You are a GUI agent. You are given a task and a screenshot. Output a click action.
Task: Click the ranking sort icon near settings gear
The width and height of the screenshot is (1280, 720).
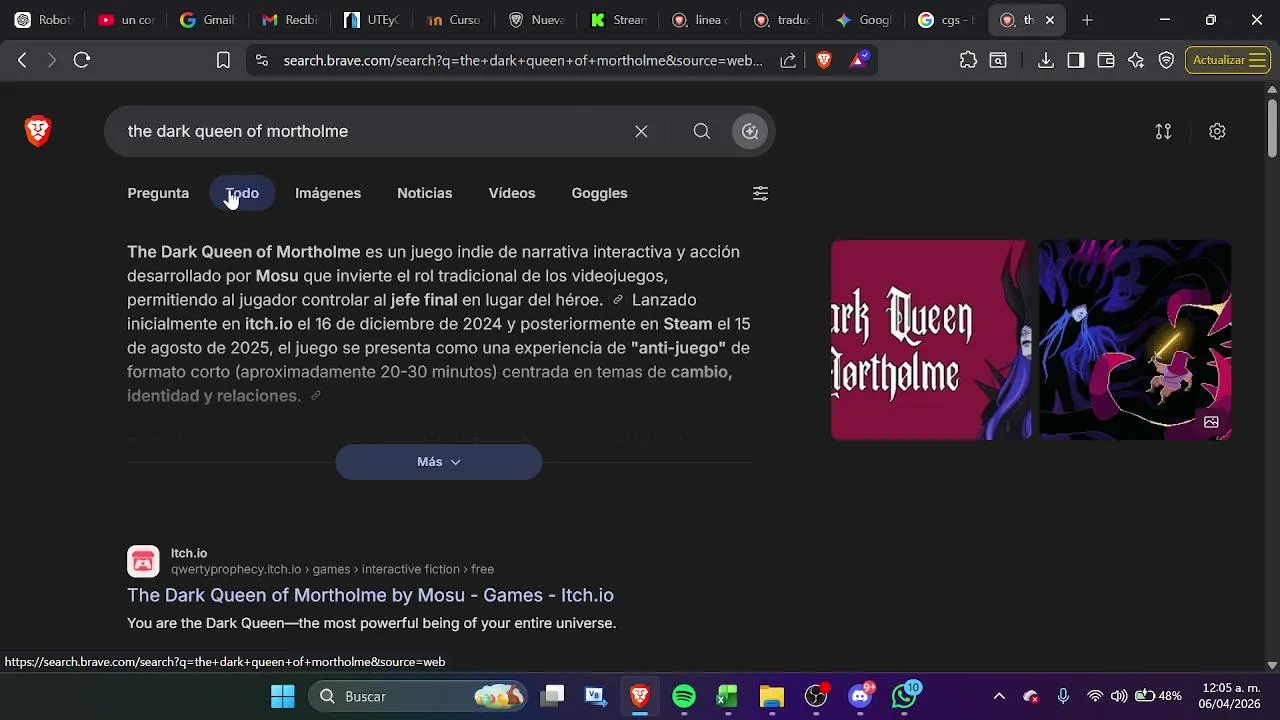coord(1163,131)
